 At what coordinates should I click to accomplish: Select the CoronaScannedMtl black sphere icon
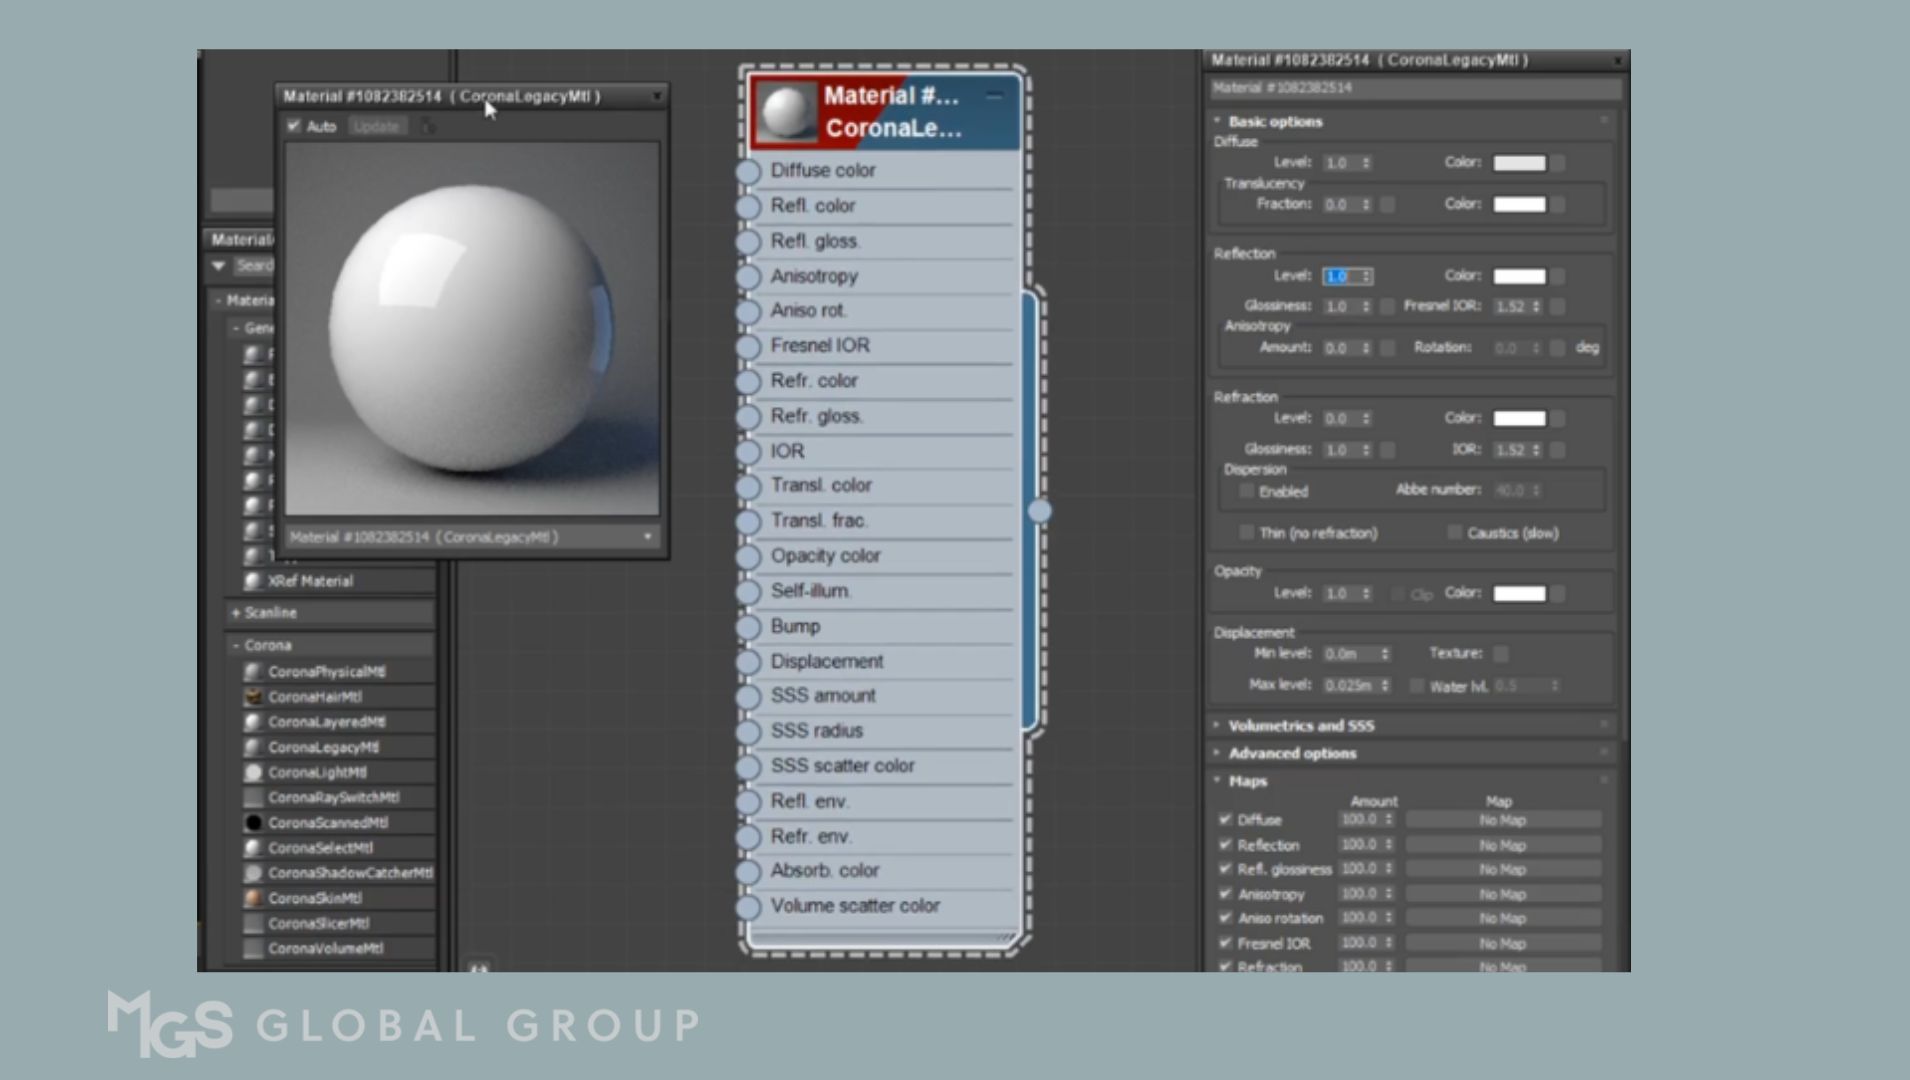[253, 822]
